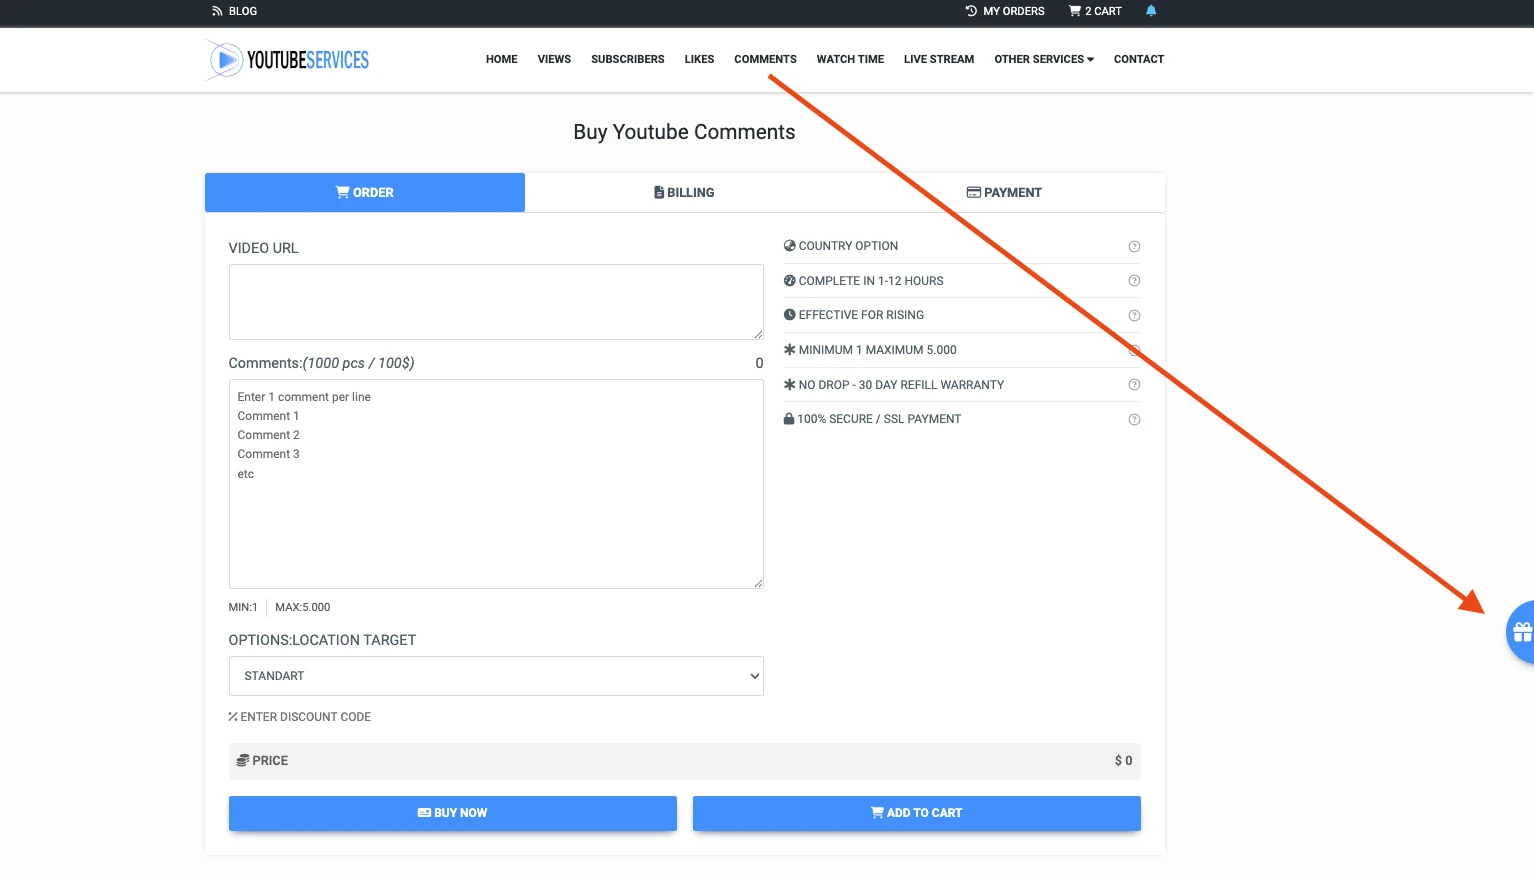1534x874 pixels.
Task: Click help icon for No Drop refill warranty
Action: tap(1134, 385)
